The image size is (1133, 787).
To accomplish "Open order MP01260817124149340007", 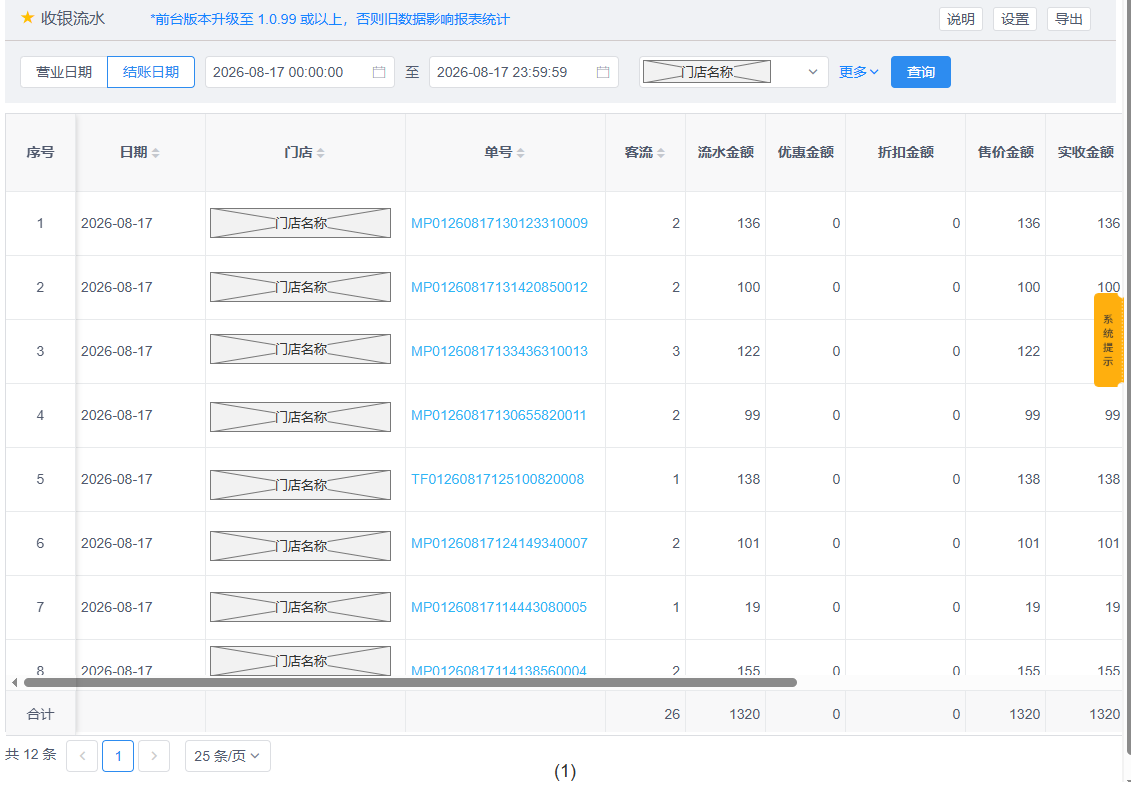I will 499,543.
